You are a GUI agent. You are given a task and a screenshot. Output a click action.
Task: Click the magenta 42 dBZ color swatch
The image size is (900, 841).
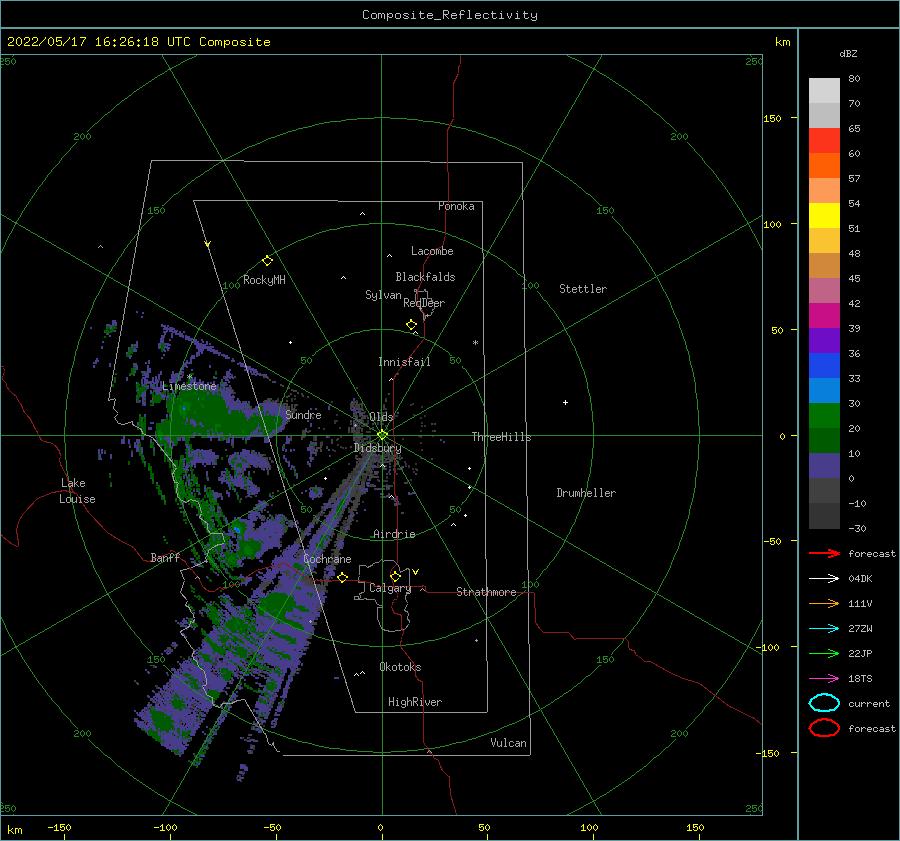(x=824, y=315)
